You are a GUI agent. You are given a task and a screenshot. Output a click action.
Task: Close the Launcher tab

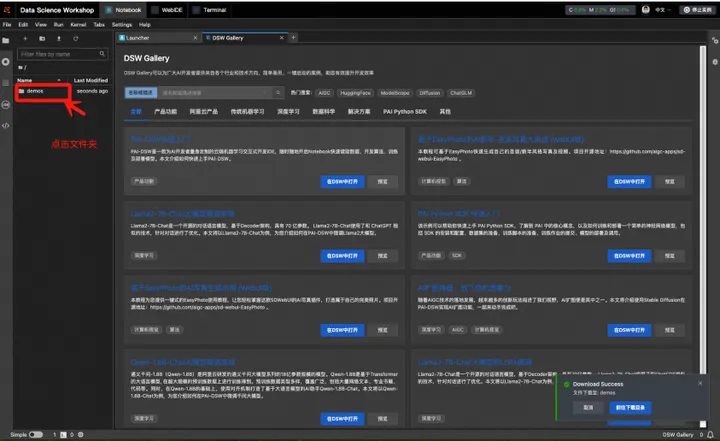pos(195,38)
